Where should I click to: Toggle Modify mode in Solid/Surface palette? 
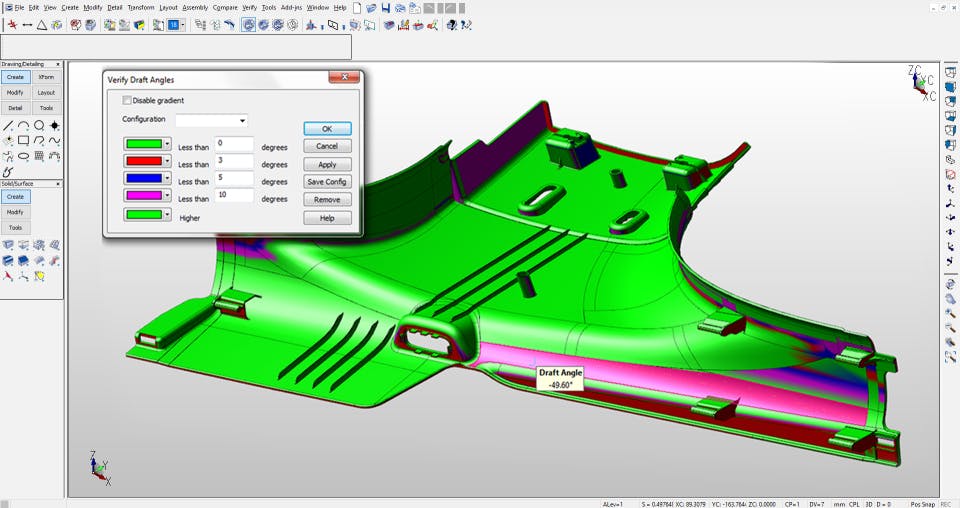click(x=15, y=212)
